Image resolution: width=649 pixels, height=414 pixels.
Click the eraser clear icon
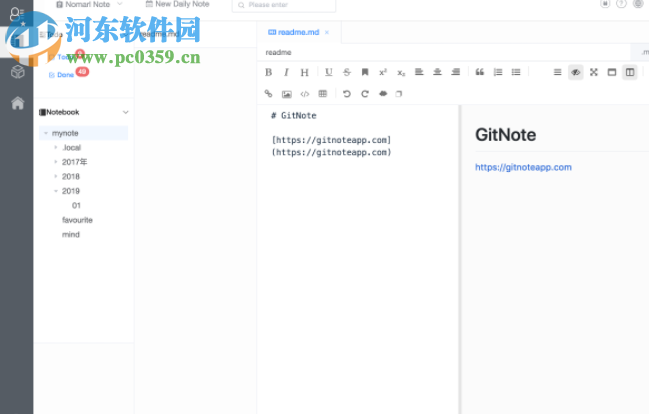[383, 94]
